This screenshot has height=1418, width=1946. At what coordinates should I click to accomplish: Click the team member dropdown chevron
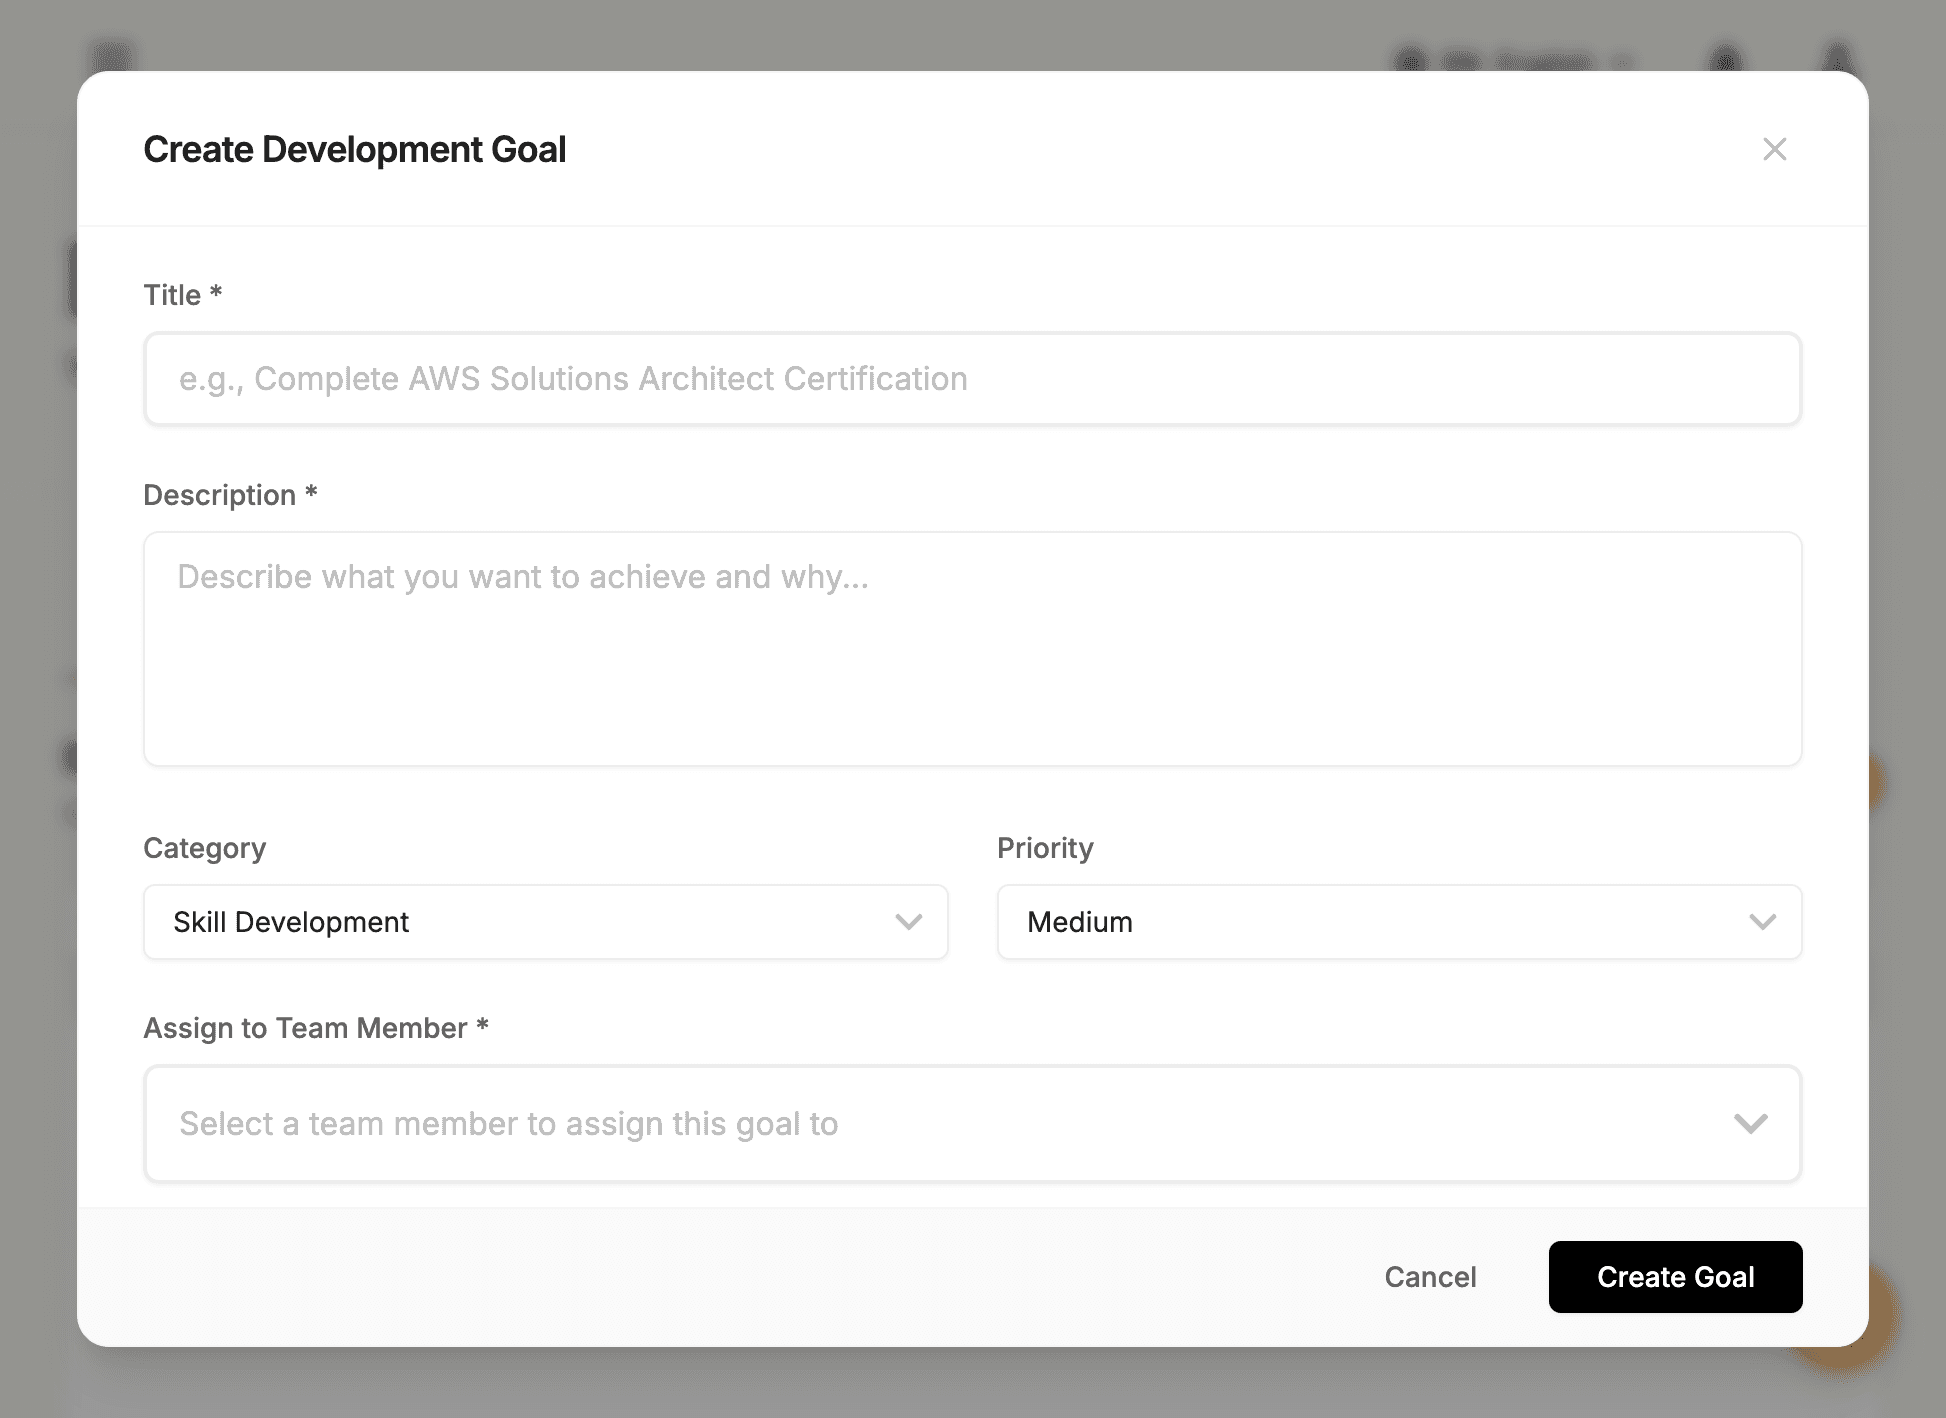pyautogui.click(x=1751, y=1124)
